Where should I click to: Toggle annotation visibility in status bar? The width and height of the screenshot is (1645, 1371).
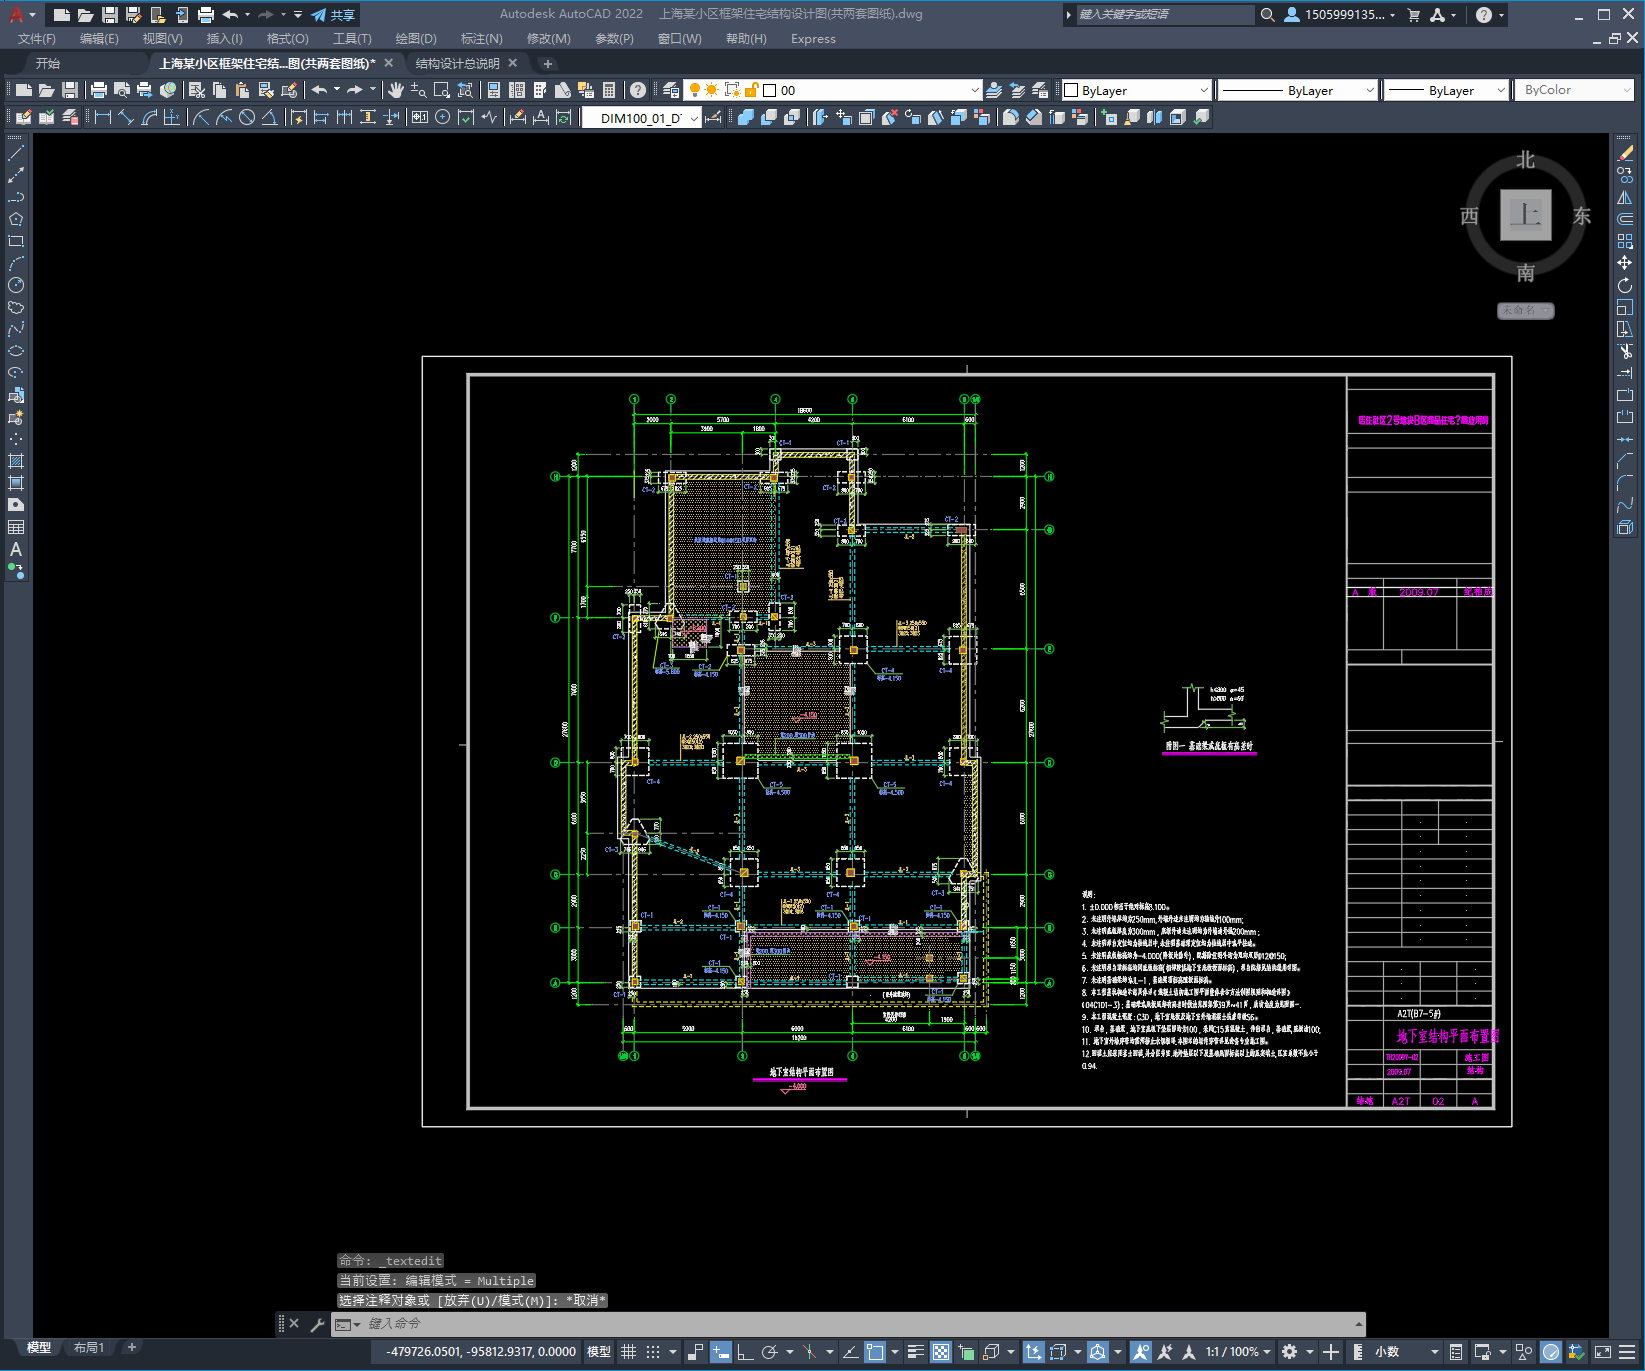point(1141,1352)
